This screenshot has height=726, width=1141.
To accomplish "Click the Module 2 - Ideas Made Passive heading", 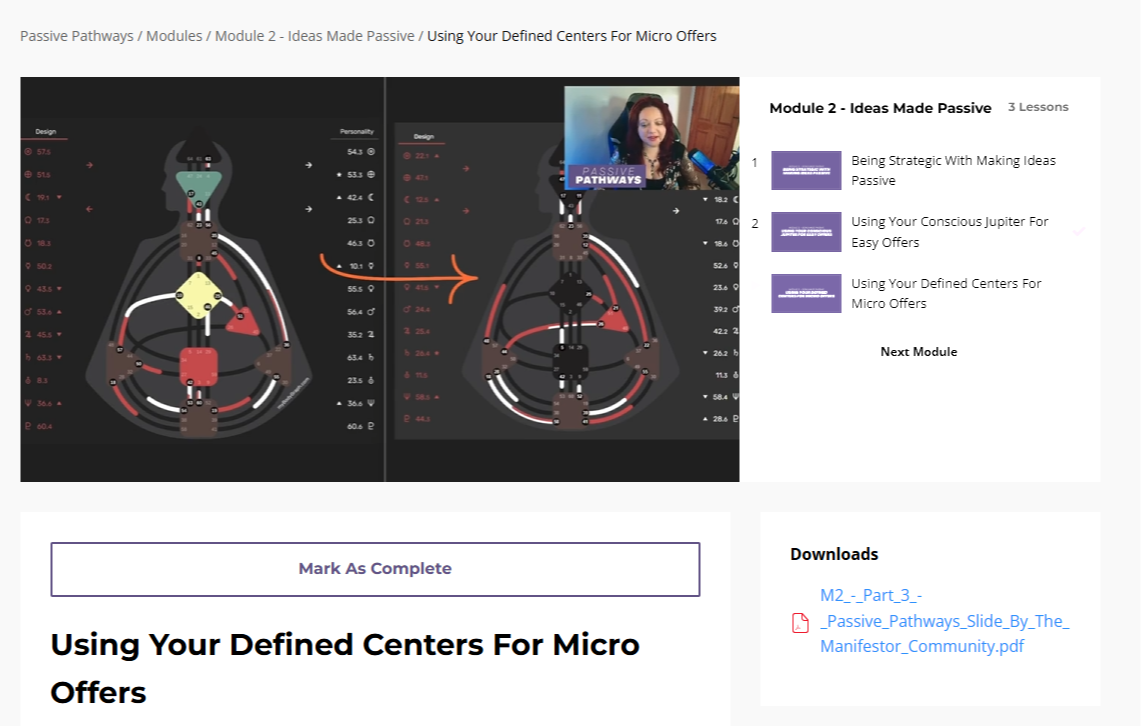I will 880,108.
